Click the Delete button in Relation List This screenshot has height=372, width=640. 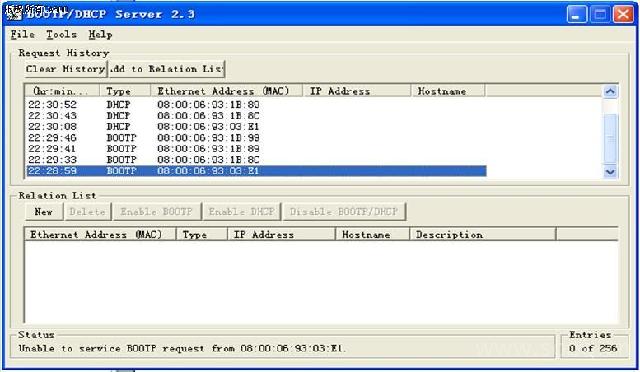(x=88, y=212)
